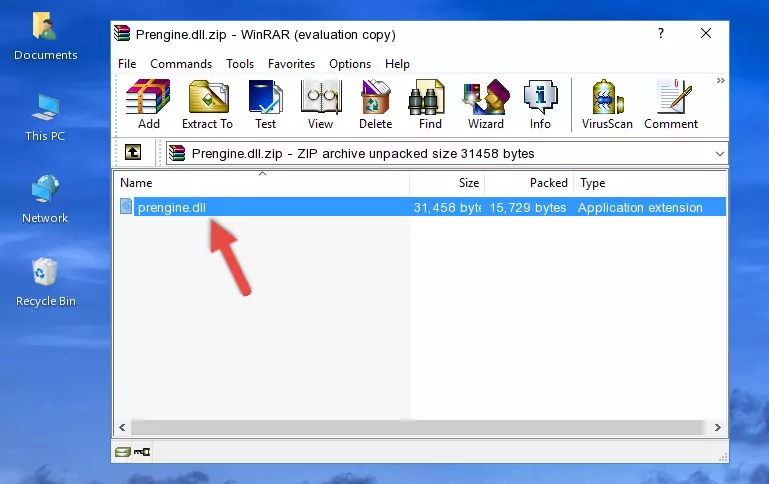Click the prengine.dll file icon
Screen dimensions: 769x484
126,206
